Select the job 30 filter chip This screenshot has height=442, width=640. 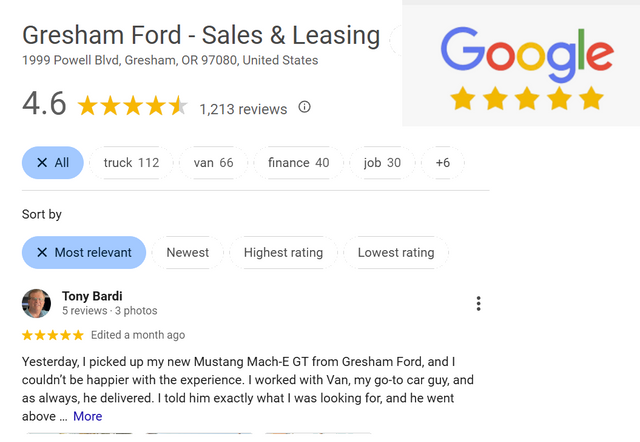382,163
